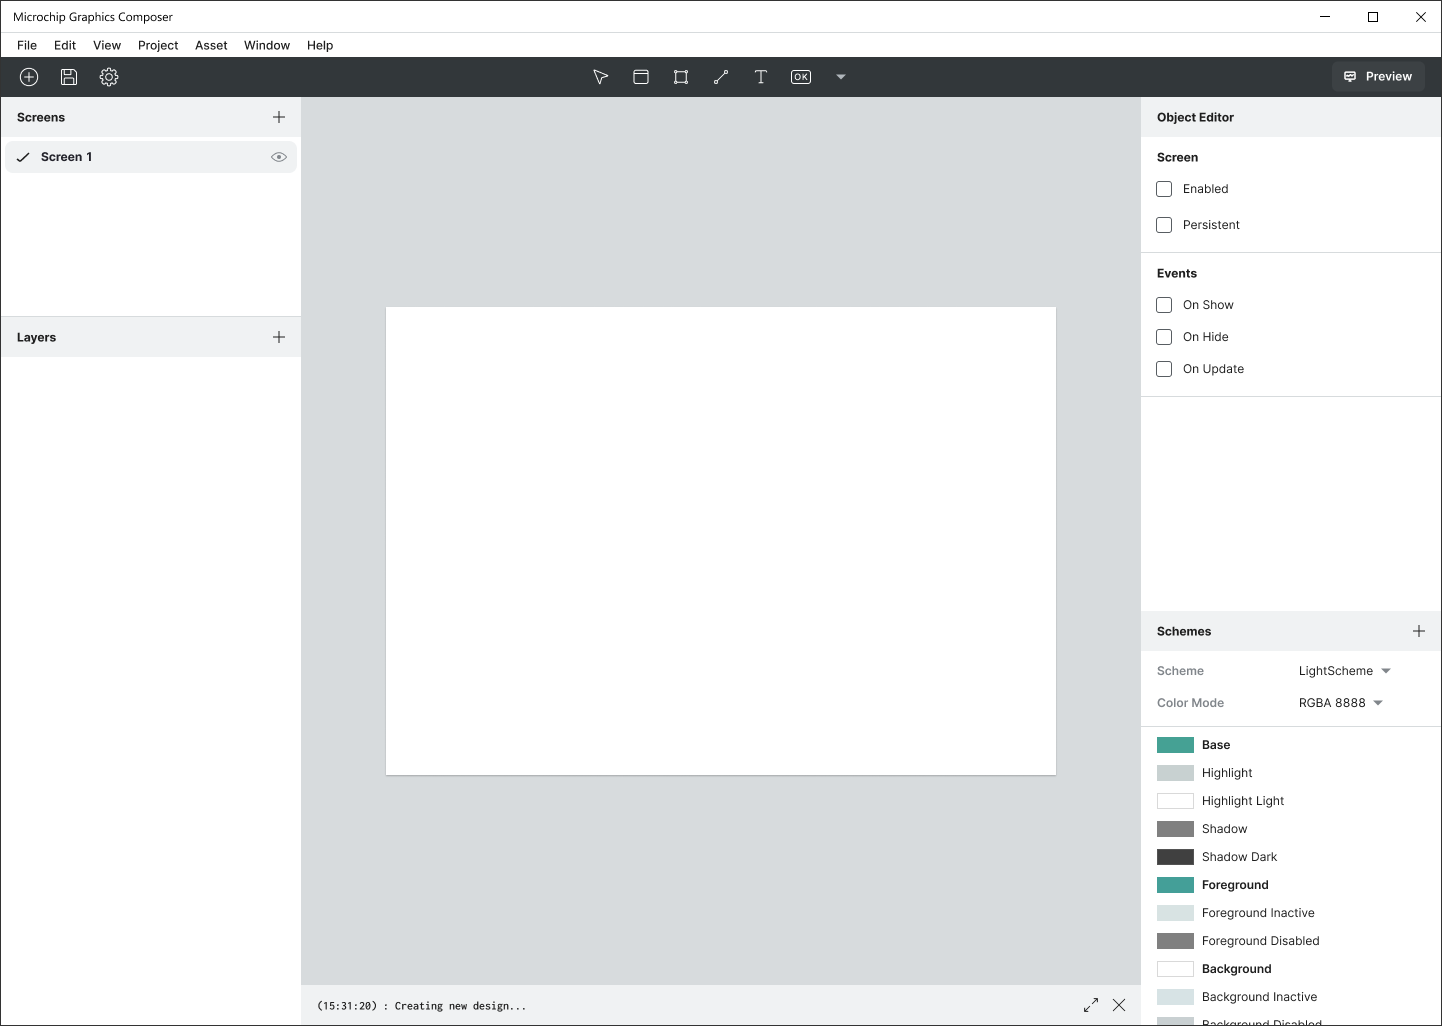Expand the console log panel

pyautogui.click(x=1091, y=1005)
